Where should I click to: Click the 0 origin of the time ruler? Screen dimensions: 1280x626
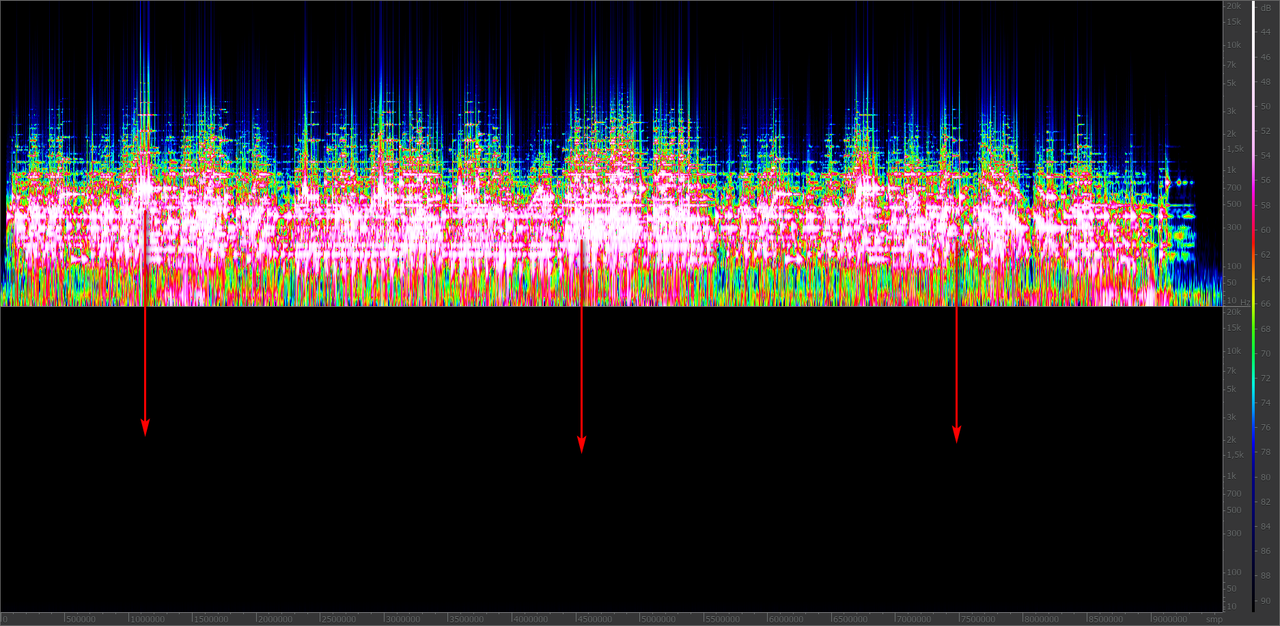5,619
